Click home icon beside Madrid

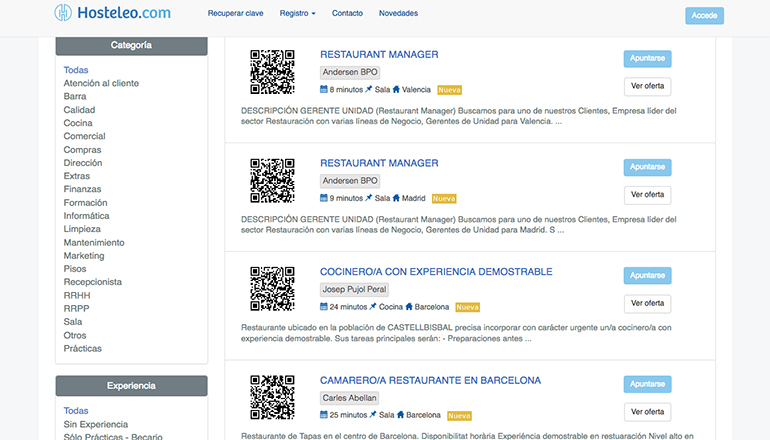pyautogui.click(x=396, y=198)
